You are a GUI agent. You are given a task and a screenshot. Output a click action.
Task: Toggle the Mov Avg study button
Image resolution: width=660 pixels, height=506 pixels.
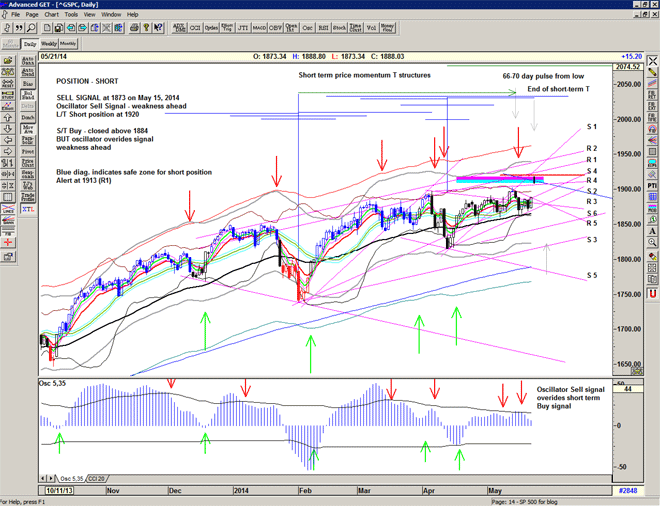(x=27, y=129)
